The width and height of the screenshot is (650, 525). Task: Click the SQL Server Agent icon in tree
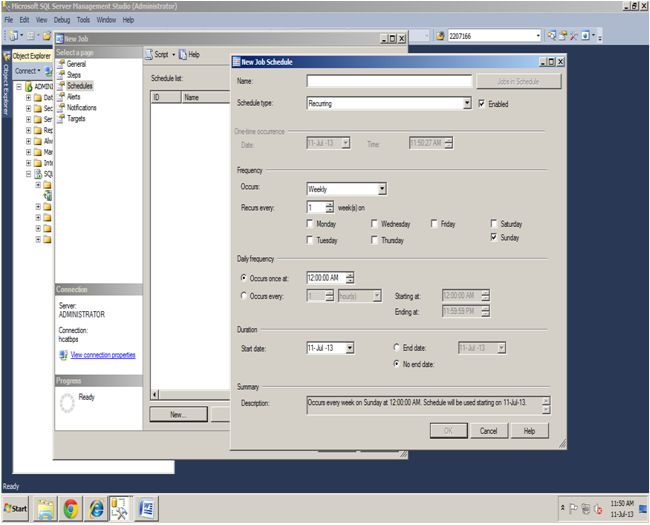click(x=38, y=174)
